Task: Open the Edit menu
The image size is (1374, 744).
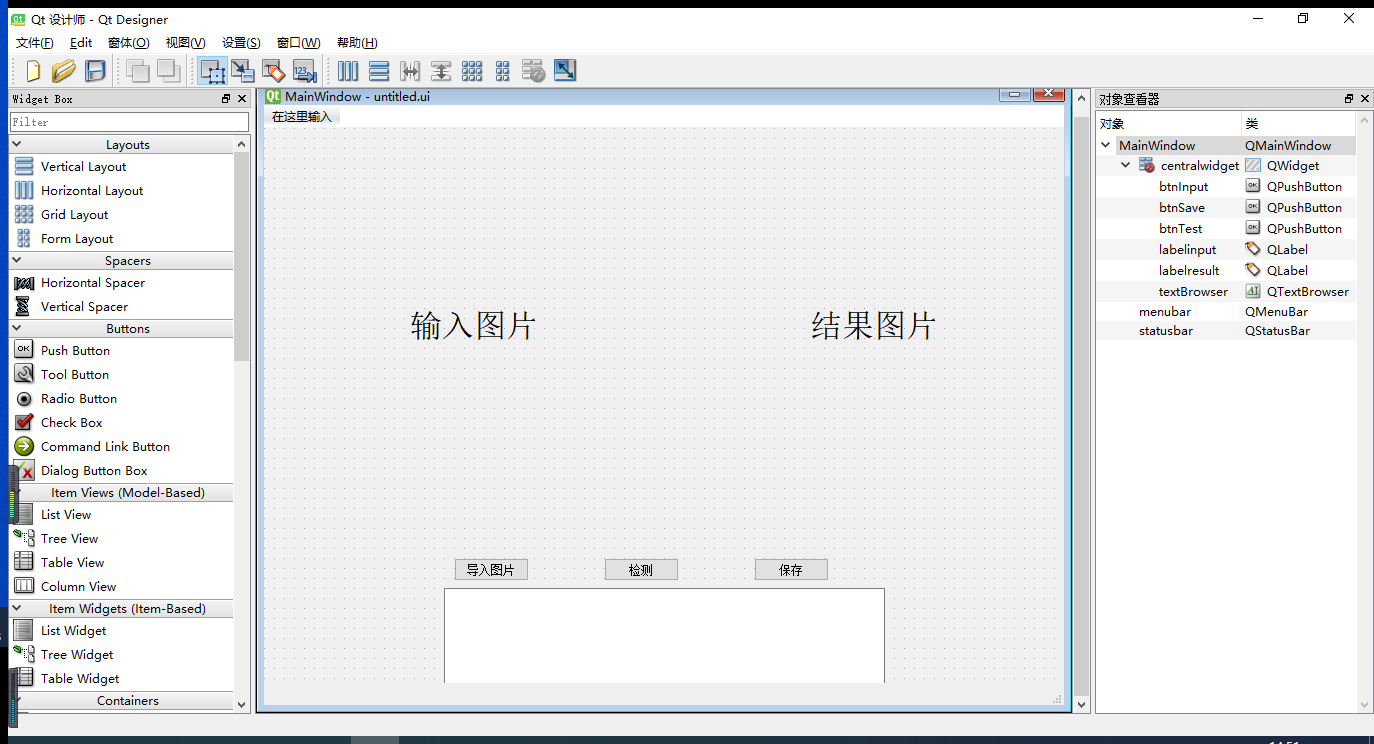Action: pos(80,42)
